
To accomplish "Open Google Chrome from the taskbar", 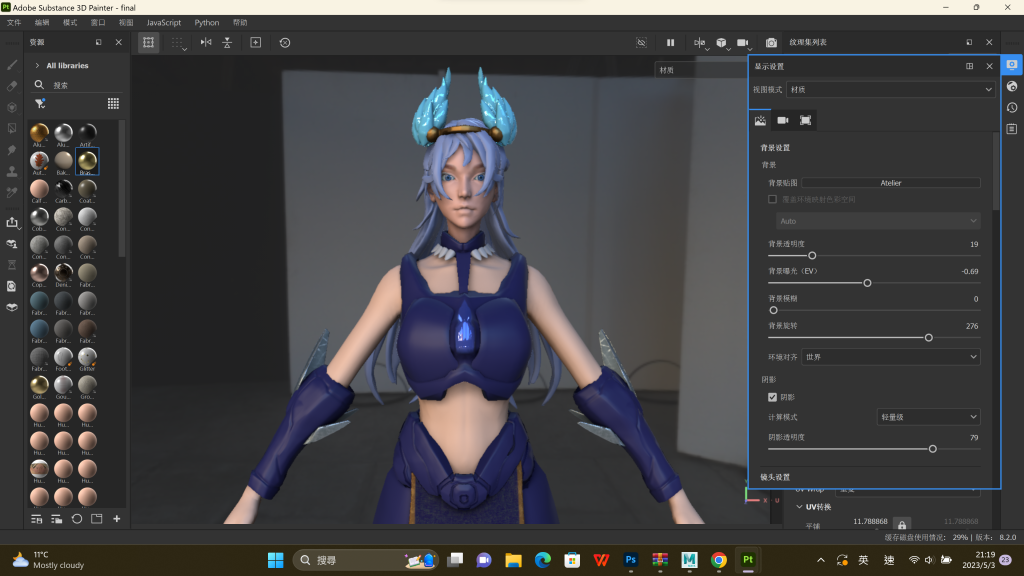I will pyautogui.click(x=718, y=560).
